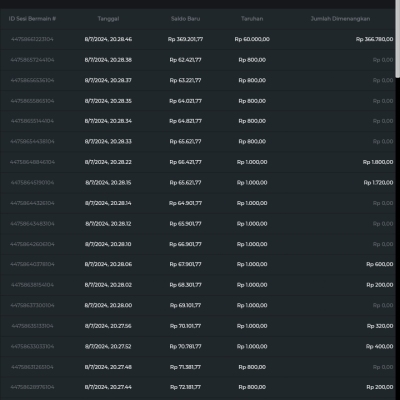
Task: Select the Saldo Baru column header
Action: [x=185, y=19]
